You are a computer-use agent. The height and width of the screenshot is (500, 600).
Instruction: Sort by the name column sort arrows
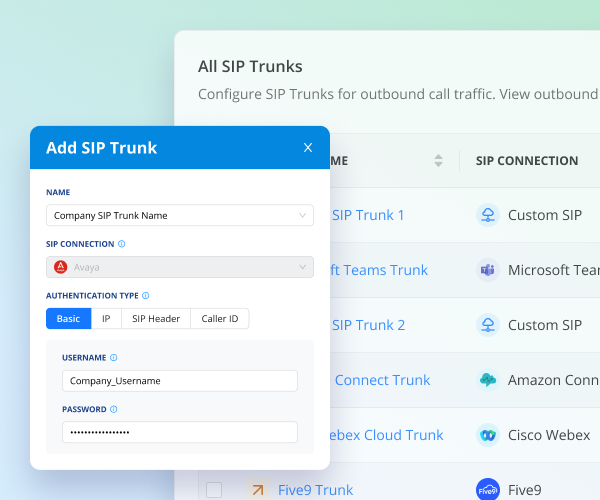point(439,161)
